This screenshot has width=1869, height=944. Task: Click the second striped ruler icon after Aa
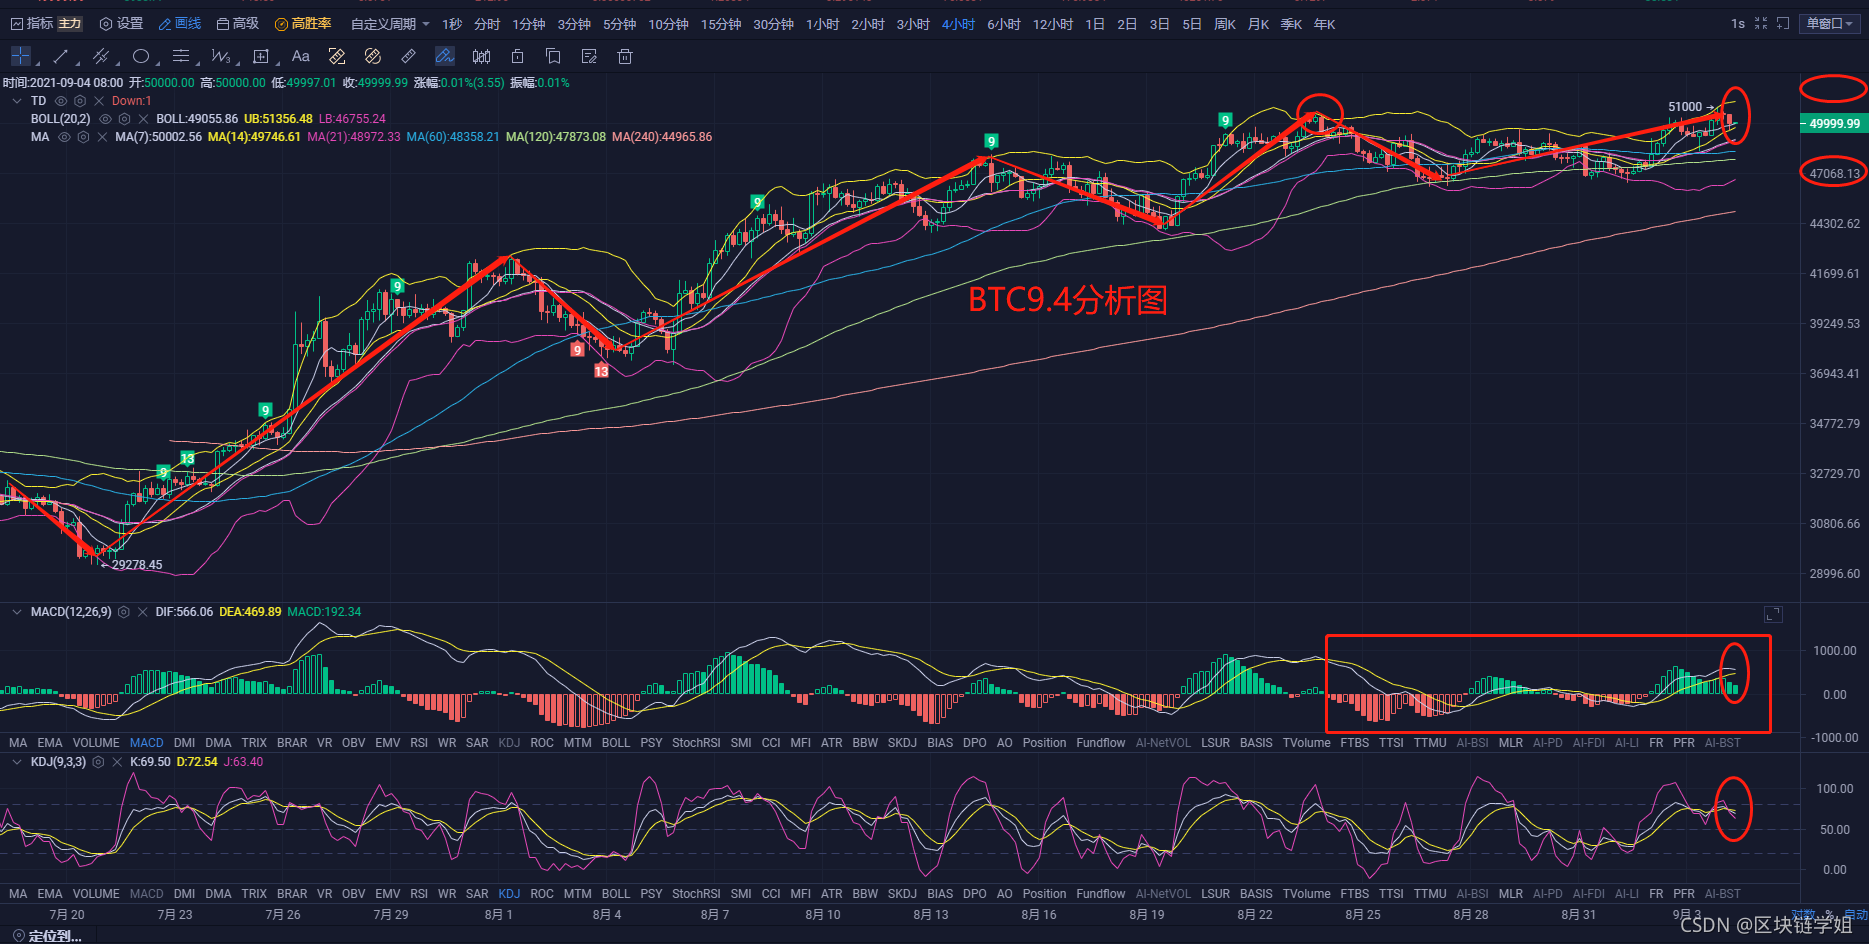tap(373, 57)
